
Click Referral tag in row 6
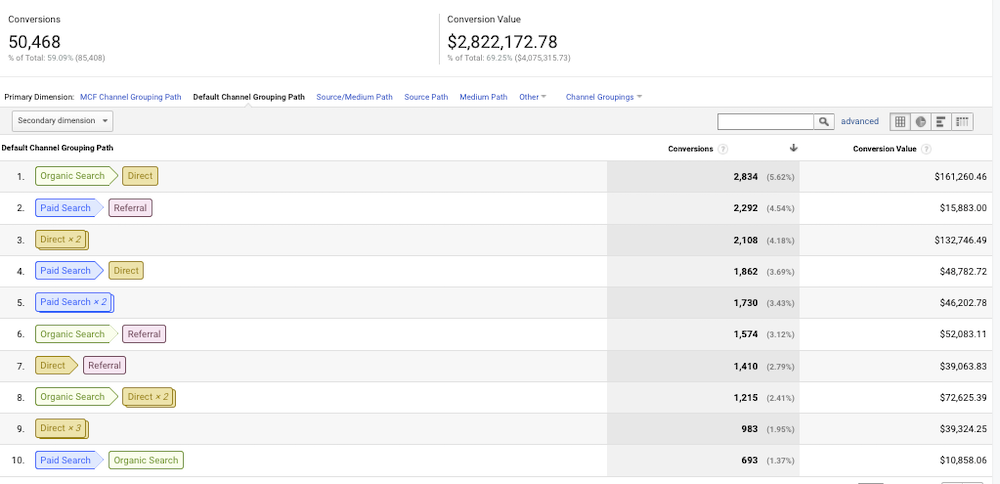pyautogui.click(x=144, y=334)
